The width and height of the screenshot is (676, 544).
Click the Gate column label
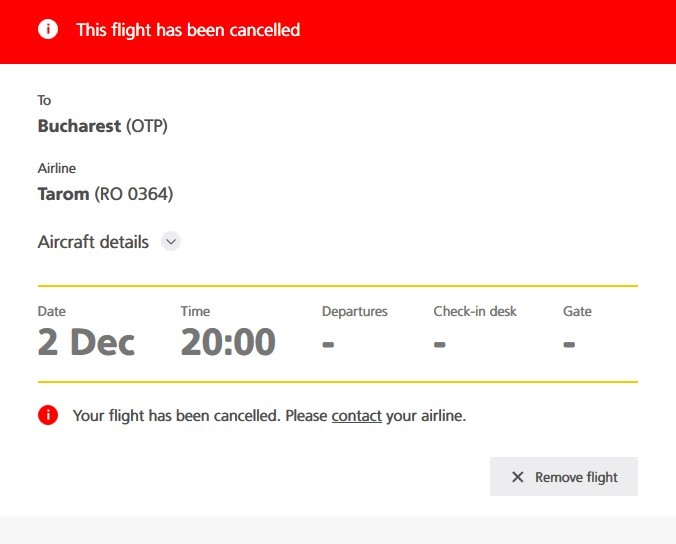(x=577, y=311)
